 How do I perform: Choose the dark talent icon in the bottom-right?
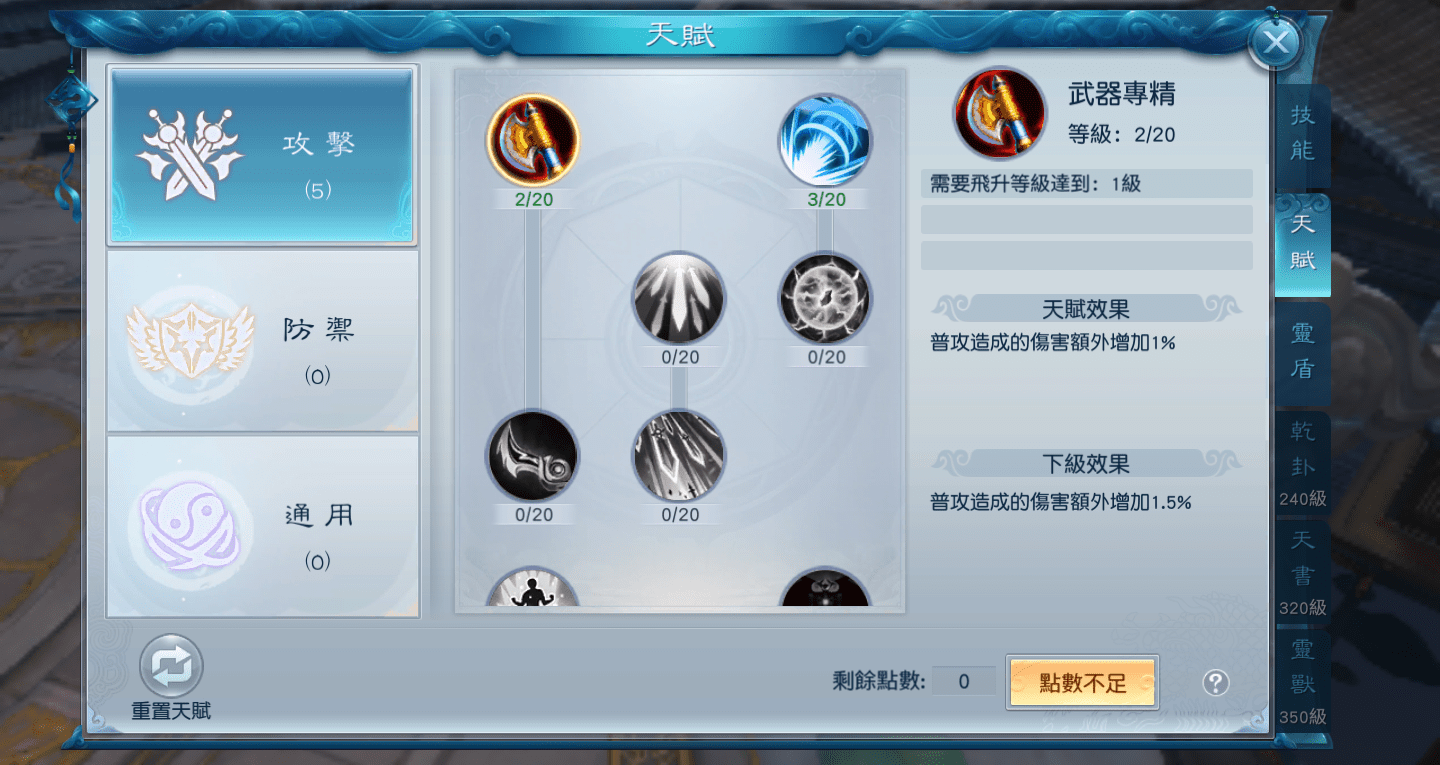point(825,588)
